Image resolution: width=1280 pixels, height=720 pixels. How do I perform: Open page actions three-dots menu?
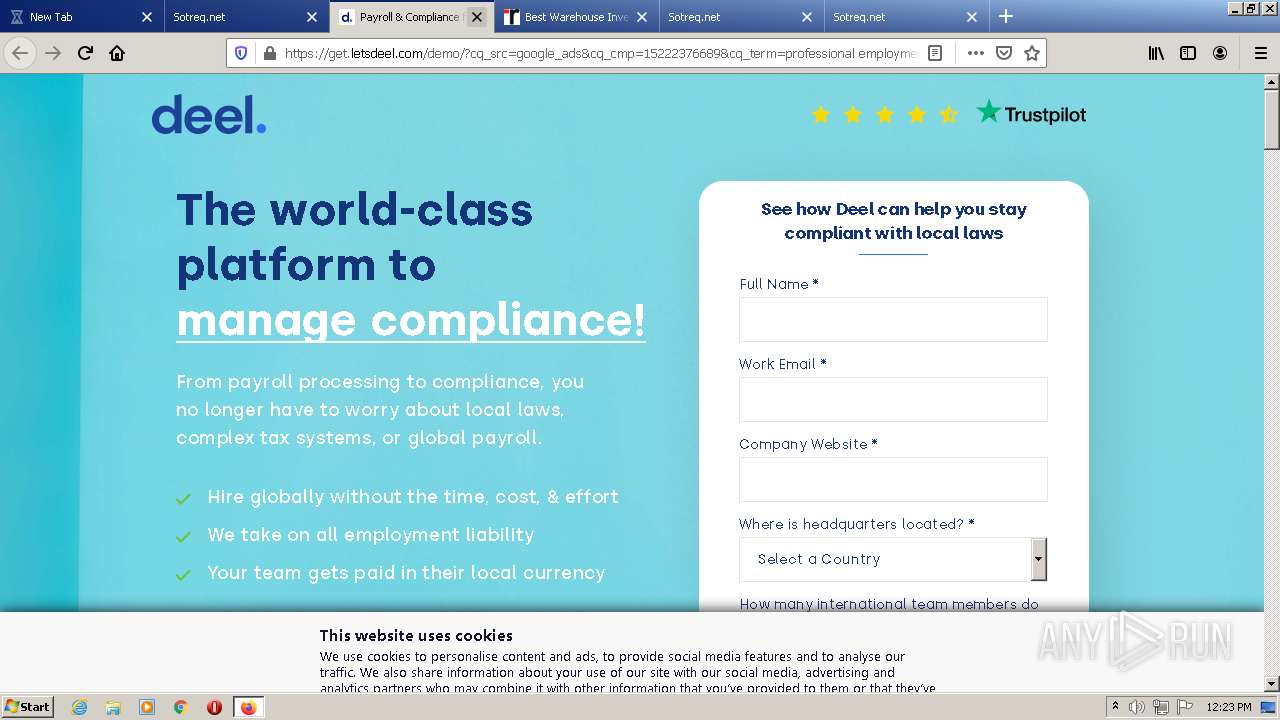[975, 53]
